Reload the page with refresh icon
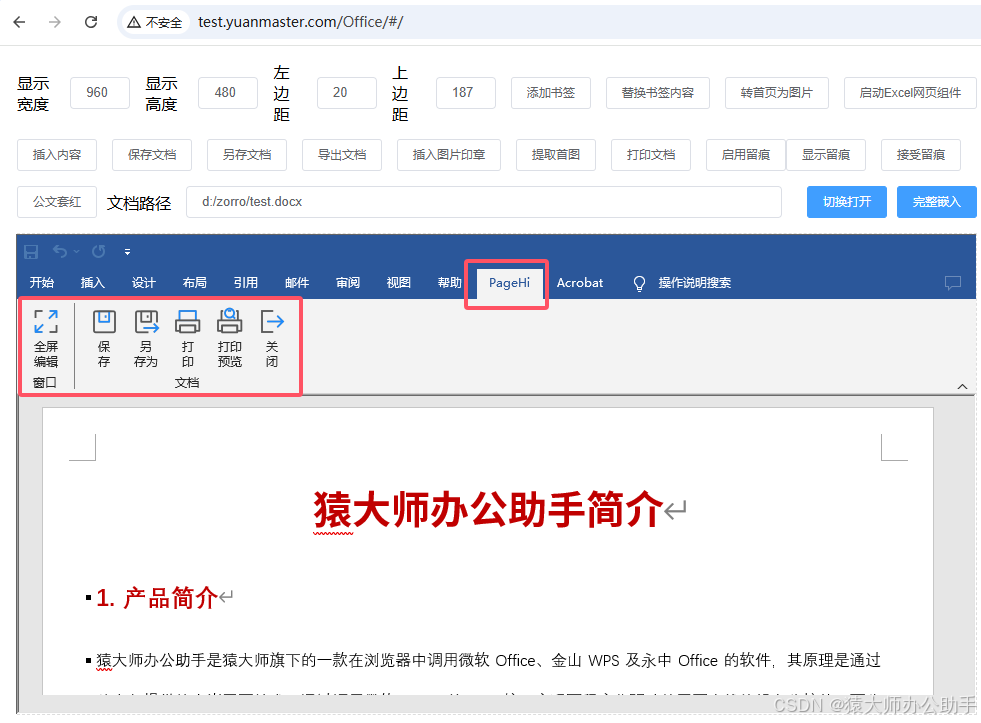981x723 pixels. pos(91,22)
